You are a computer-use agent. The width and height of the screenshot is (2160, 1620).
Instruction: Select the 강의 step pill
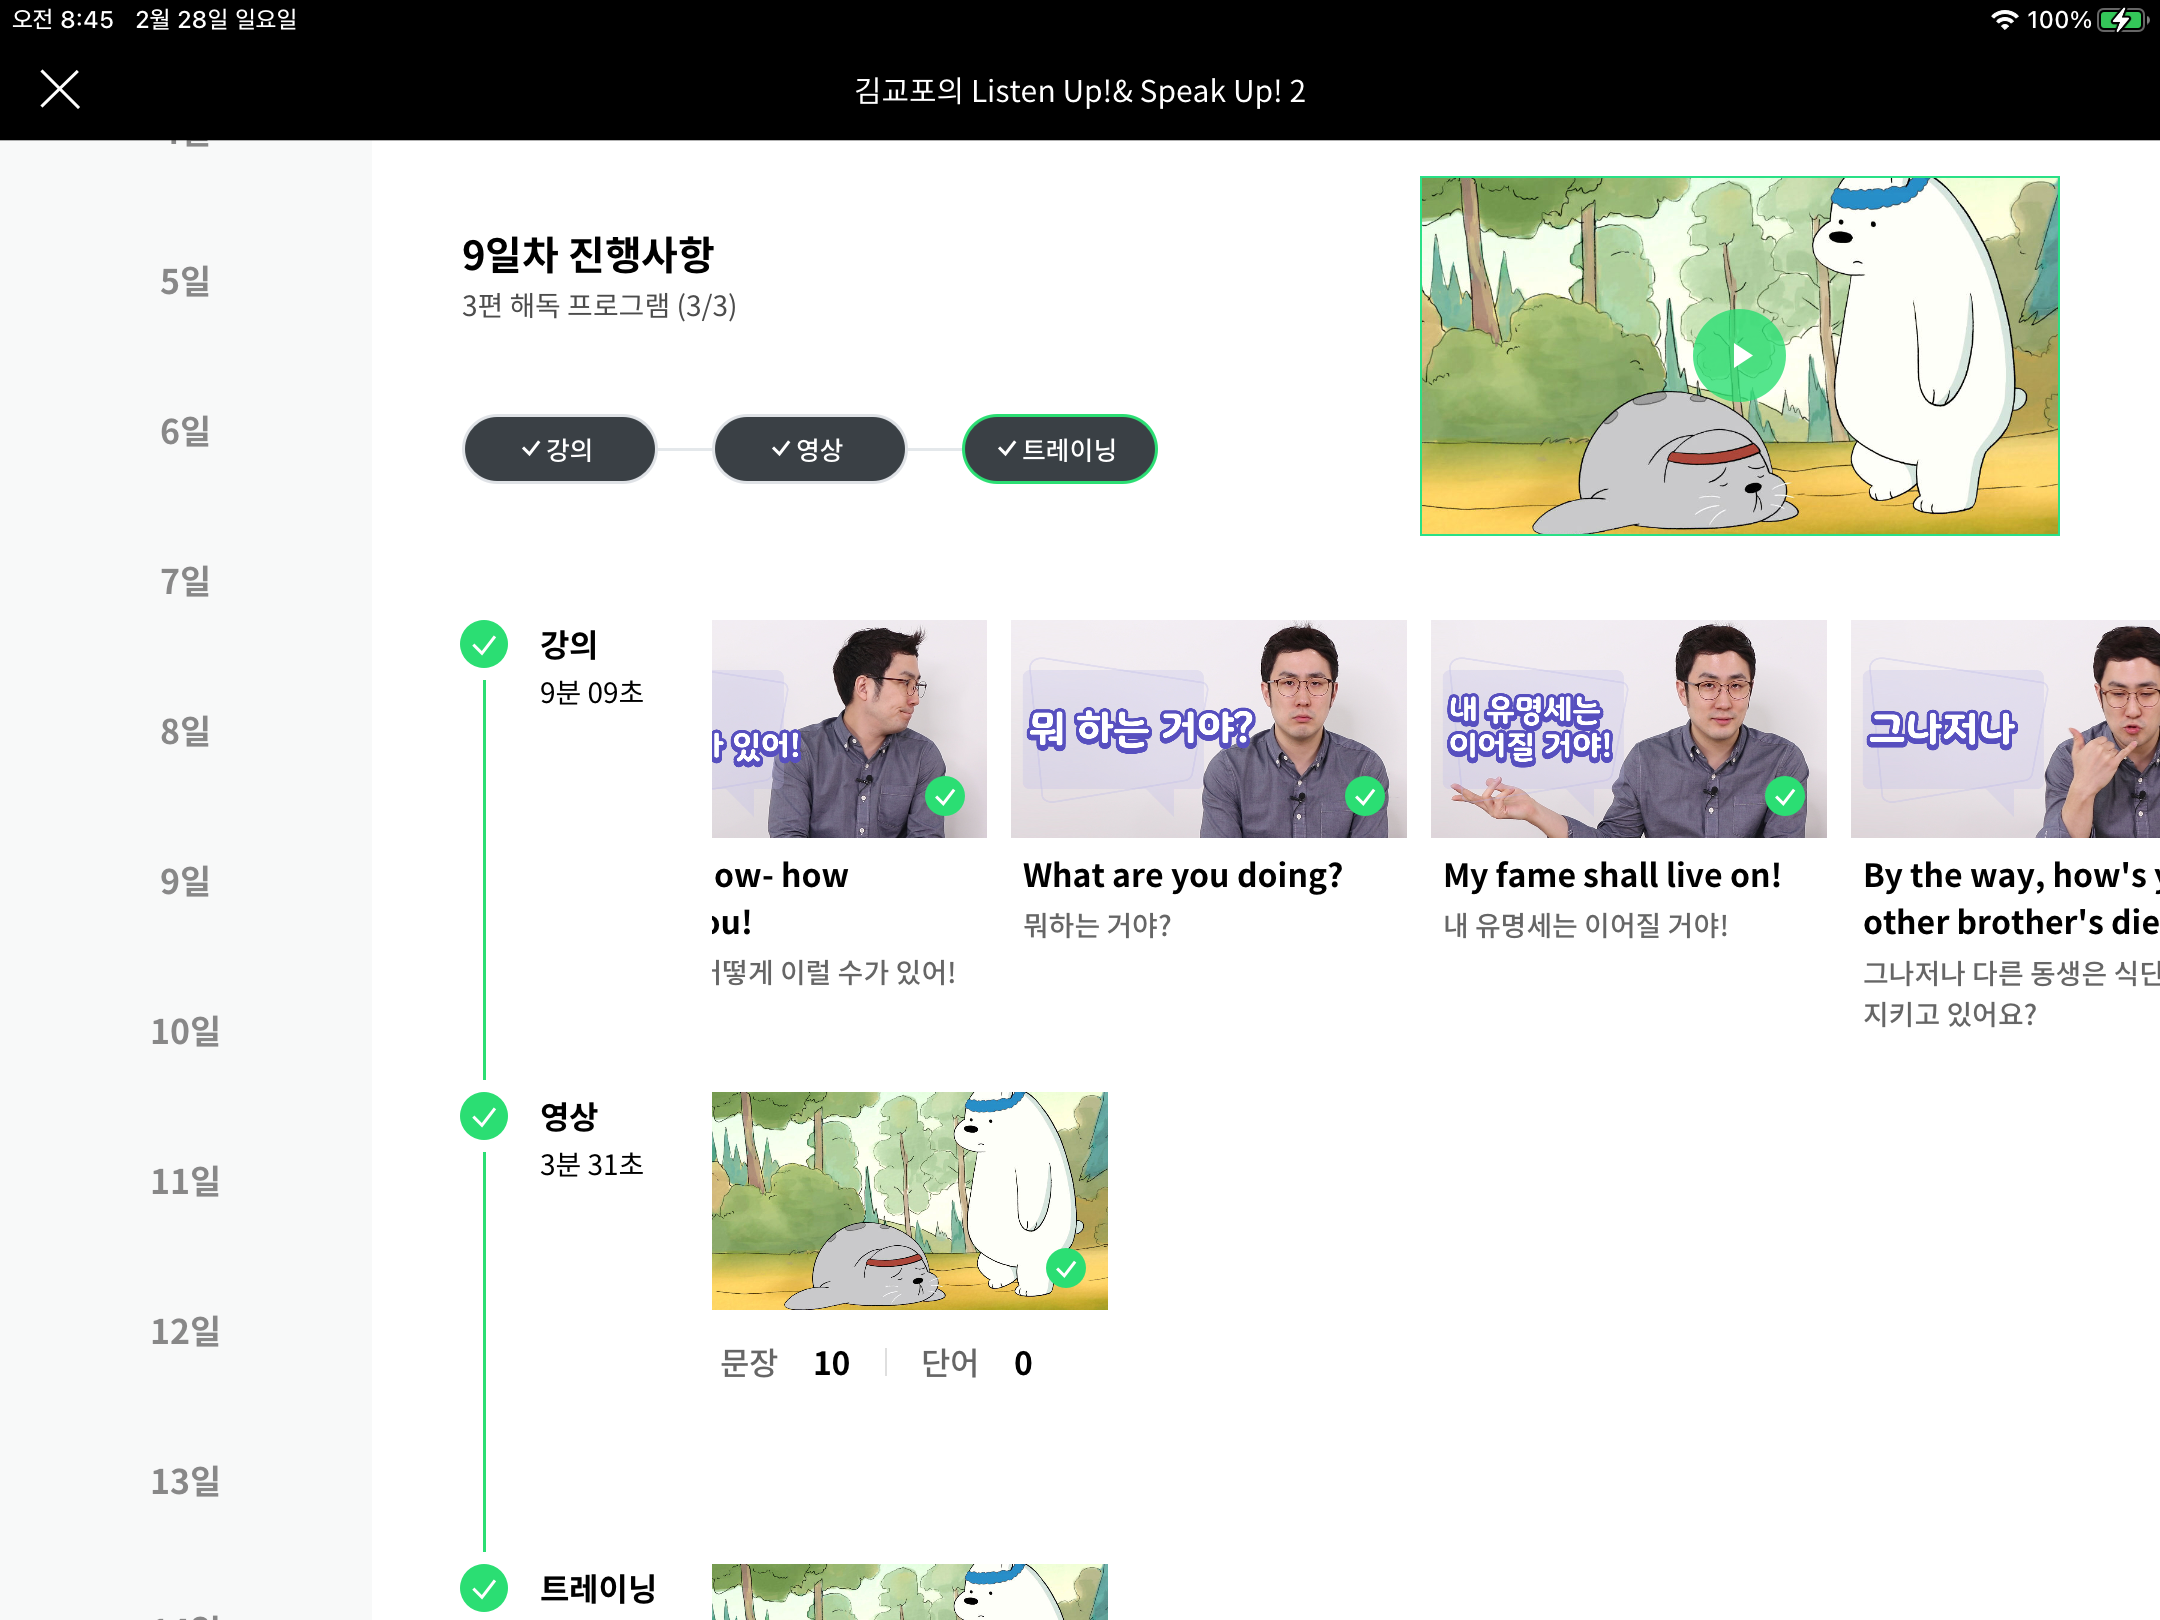(559, 450)
